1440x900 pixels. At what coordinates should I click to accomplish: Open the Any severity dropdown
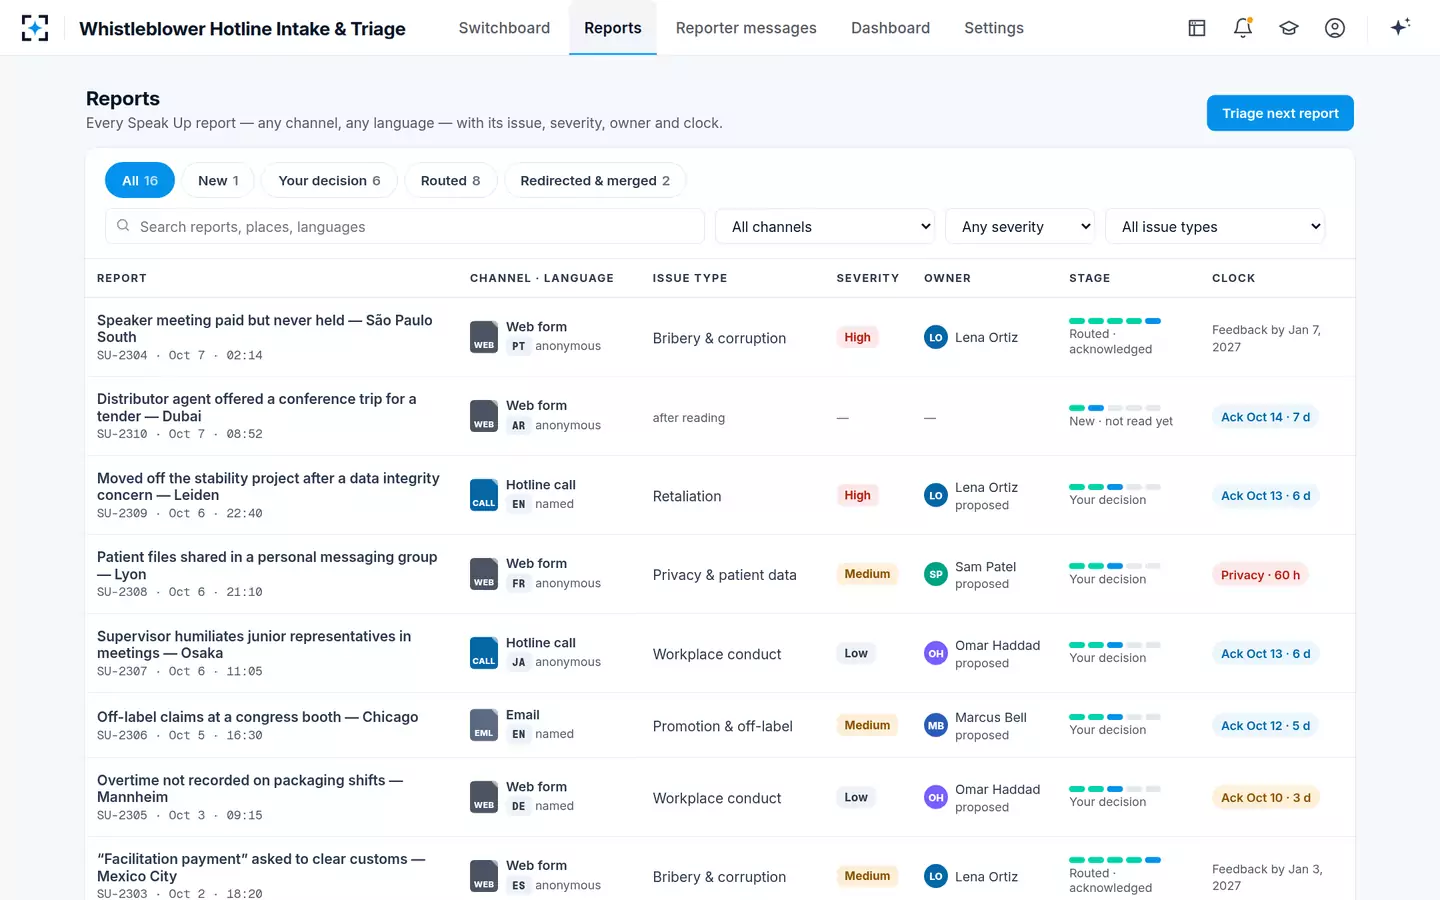1020,227
